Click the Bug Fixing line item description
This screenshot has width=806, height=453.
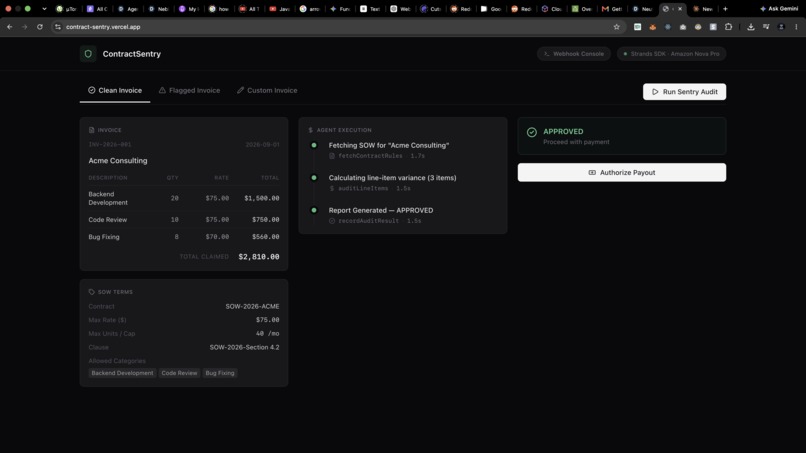(x=104, y=237)
